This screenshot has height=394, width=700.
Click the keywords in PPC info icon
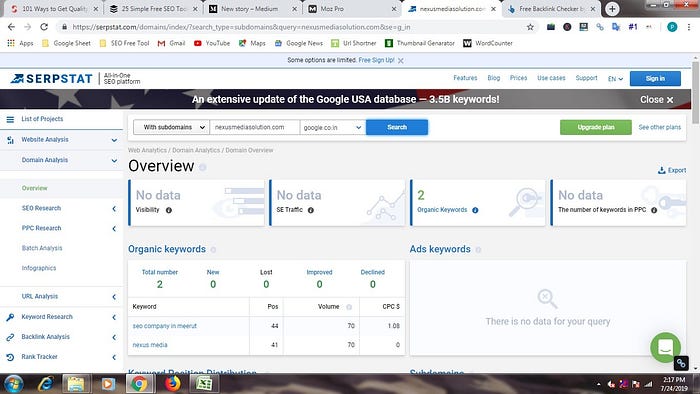tap(654, 210)
